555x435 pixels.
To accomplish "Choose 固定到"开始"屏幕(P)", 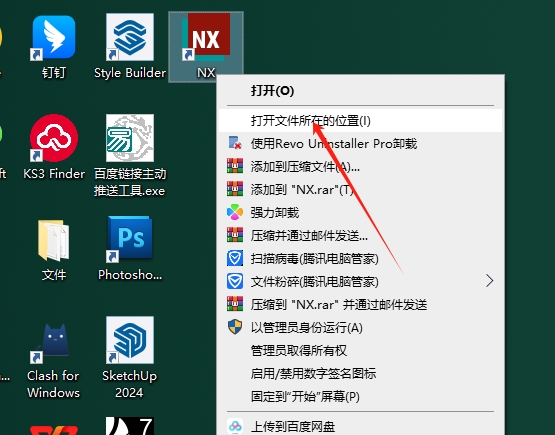I will (x=360, y=396).
